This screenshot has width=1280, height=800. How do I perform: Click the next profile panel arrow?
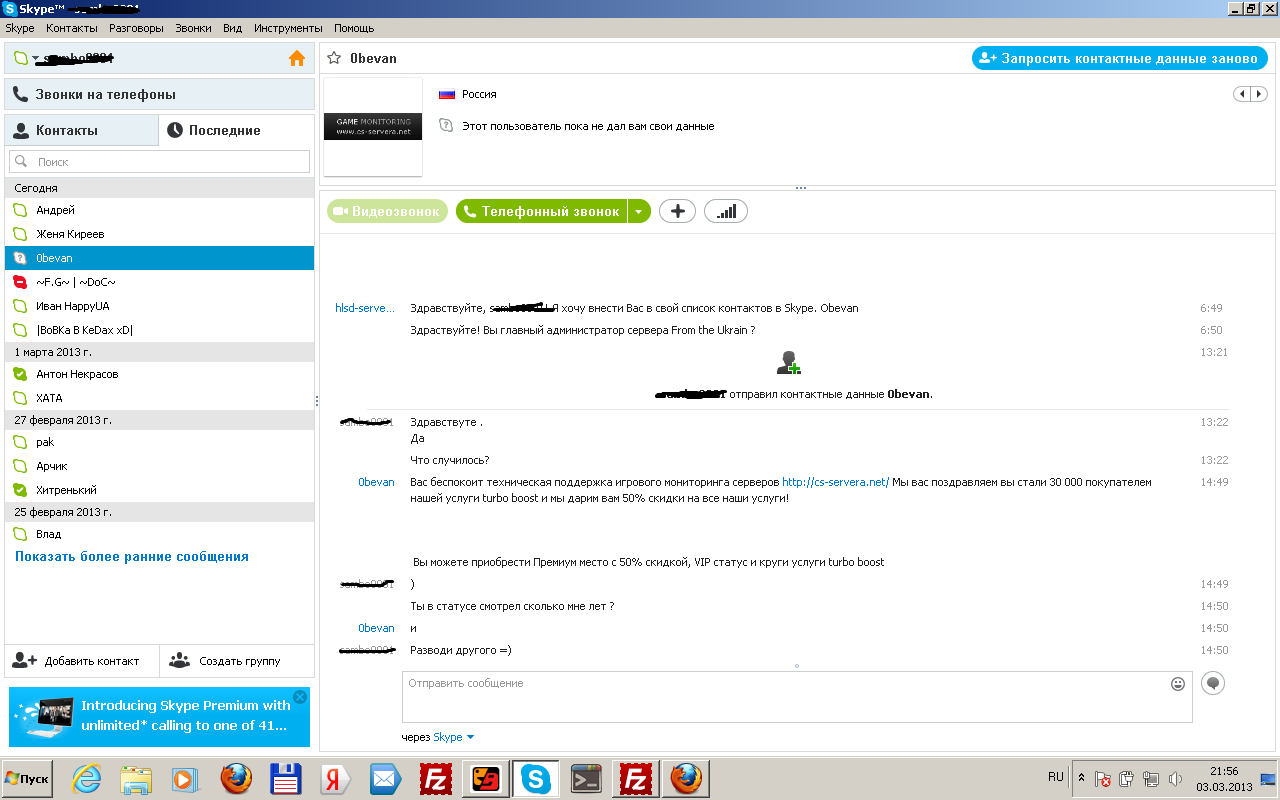pyautogui.click(x=1259, y=94)
